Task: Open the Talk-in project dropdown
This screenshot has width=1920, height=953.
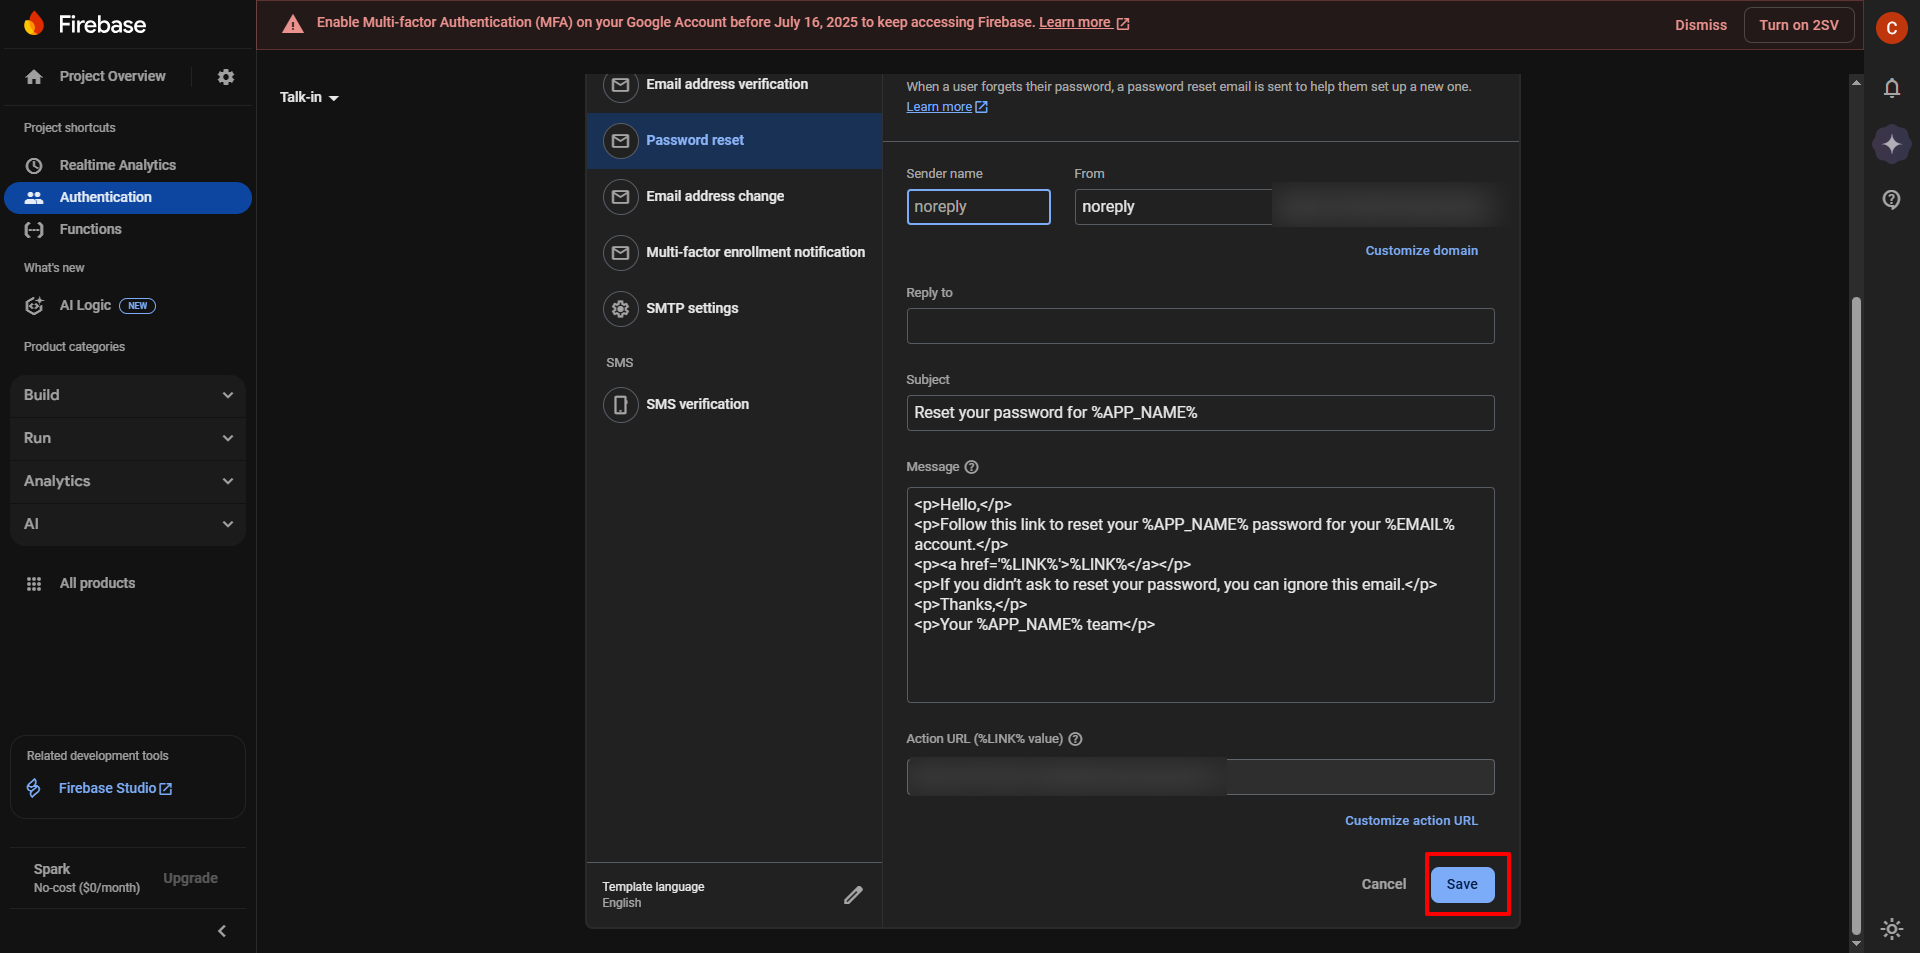Action: (310, 97)
